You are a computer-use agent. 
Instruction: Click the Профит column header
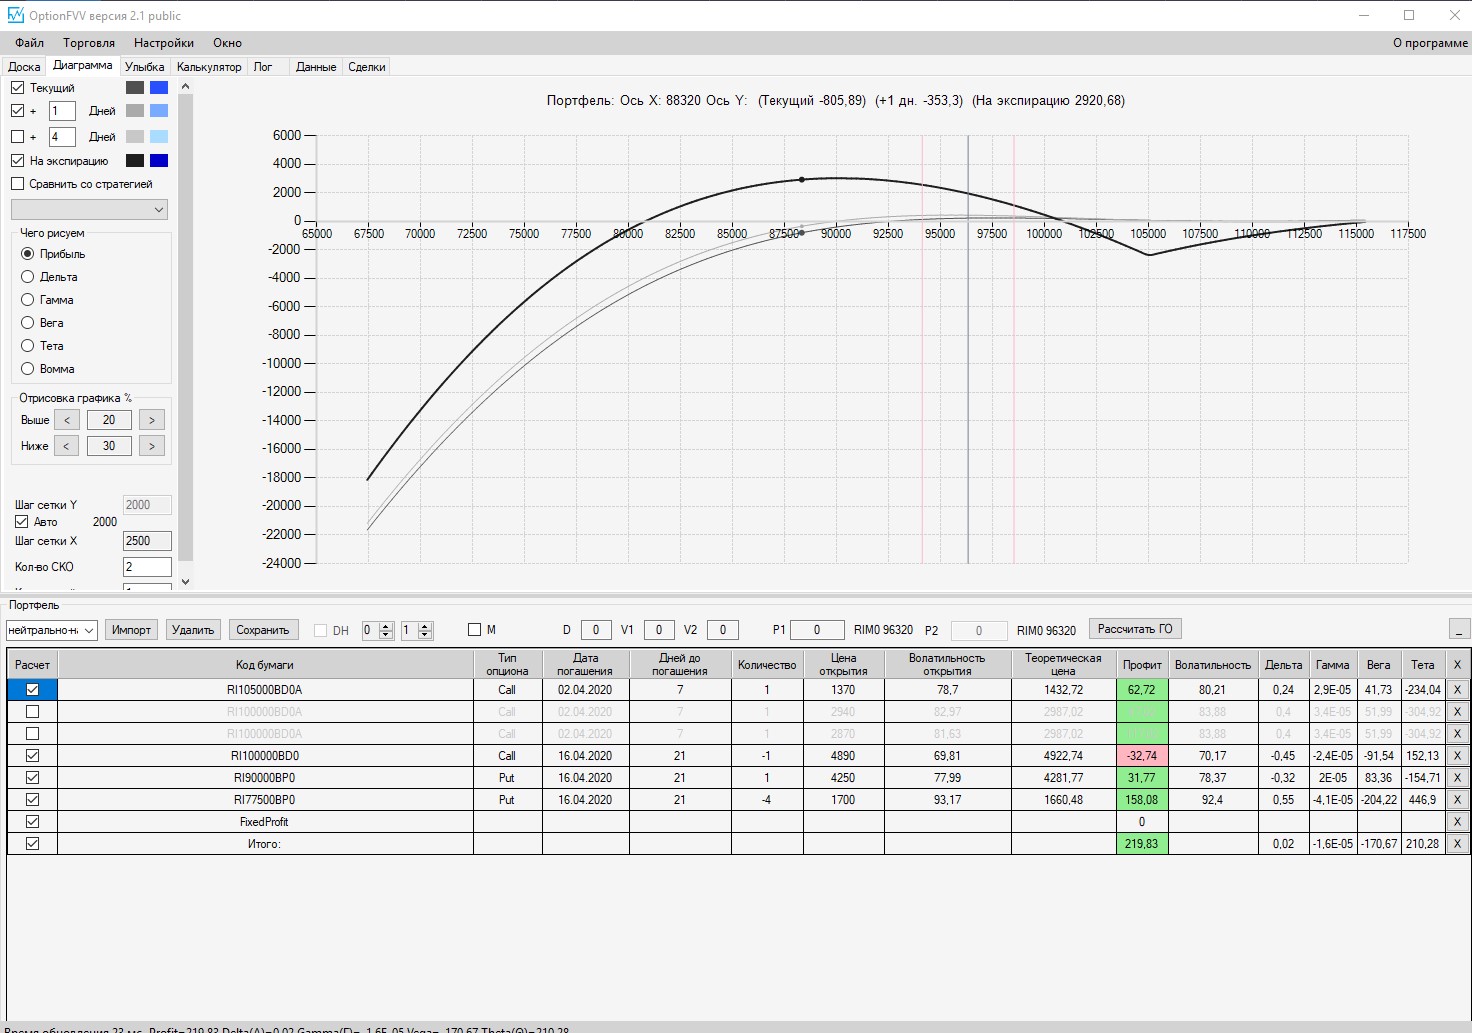tap(1142, 665)
